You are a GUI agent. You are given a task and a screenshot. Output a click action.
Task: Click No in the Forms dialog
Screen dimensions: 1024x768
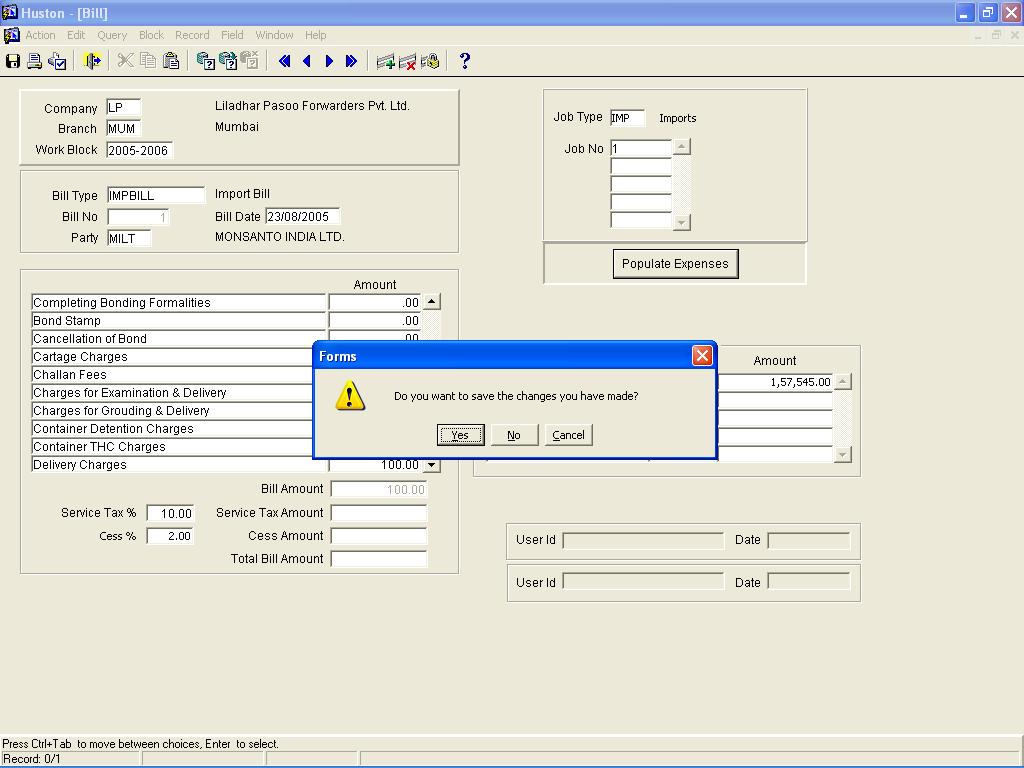click(x=514, y=435)
